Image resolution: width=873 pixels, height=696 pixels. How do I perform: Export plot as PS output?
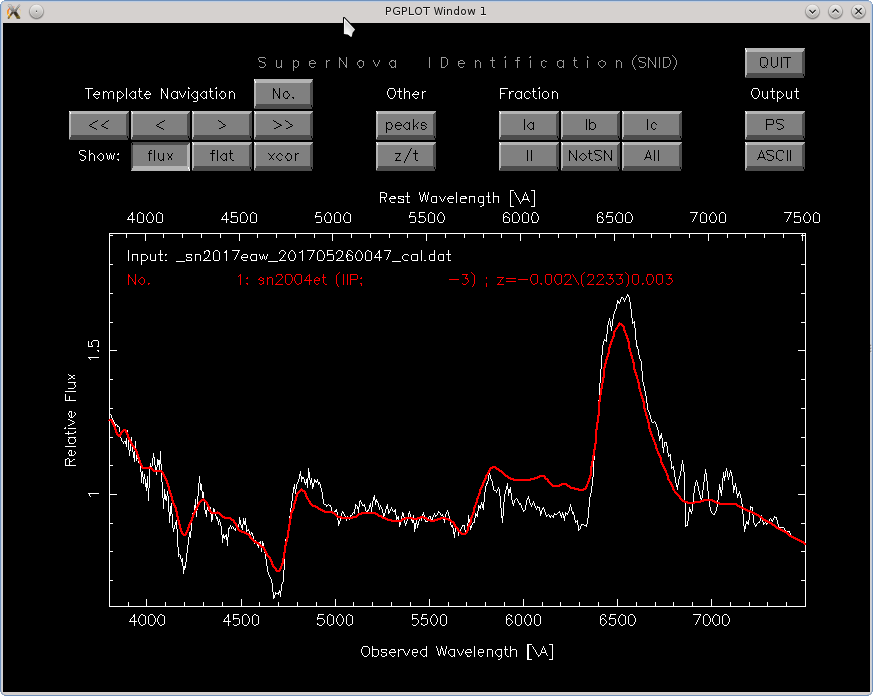775,125
